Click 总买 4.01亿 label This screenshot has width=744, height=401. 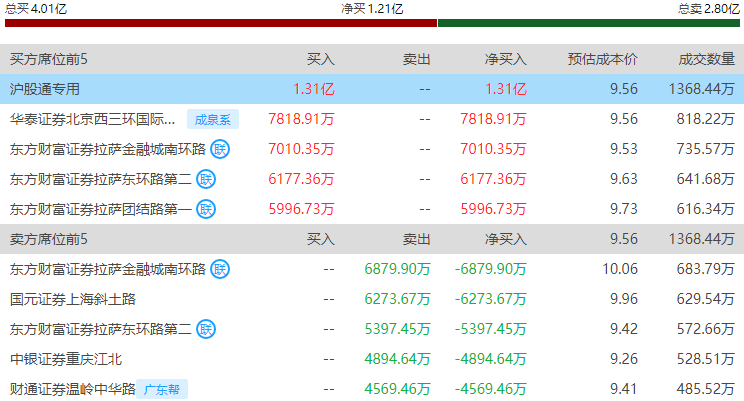pos(36,8)
